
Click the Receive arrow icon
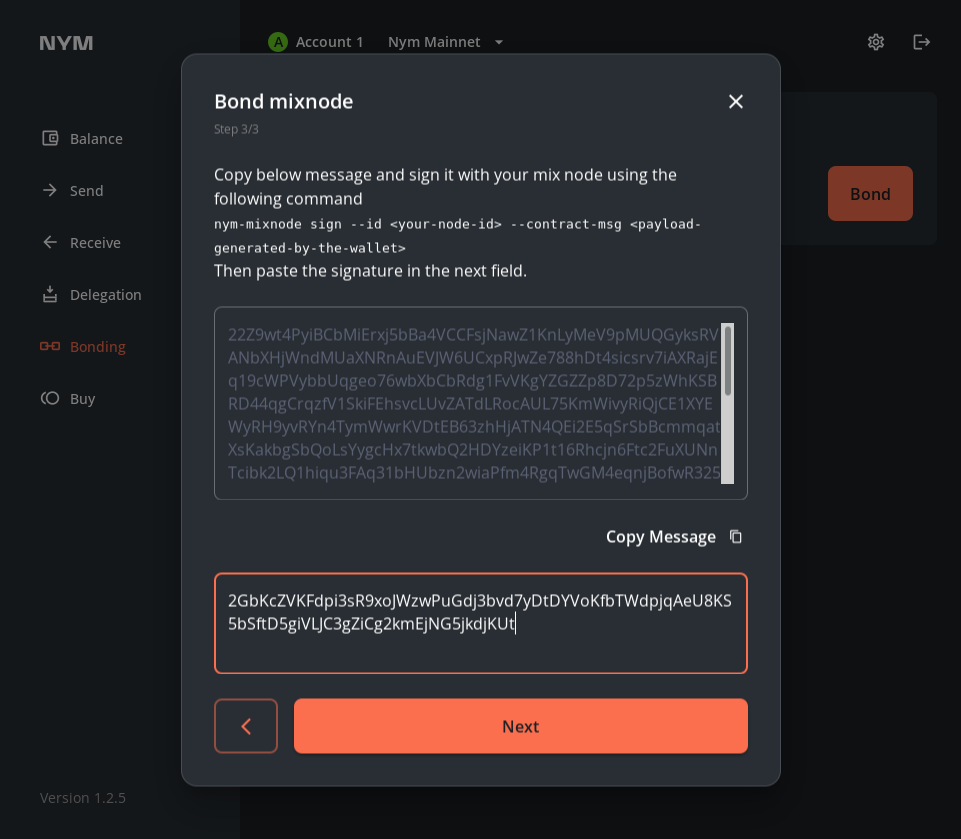50,242
